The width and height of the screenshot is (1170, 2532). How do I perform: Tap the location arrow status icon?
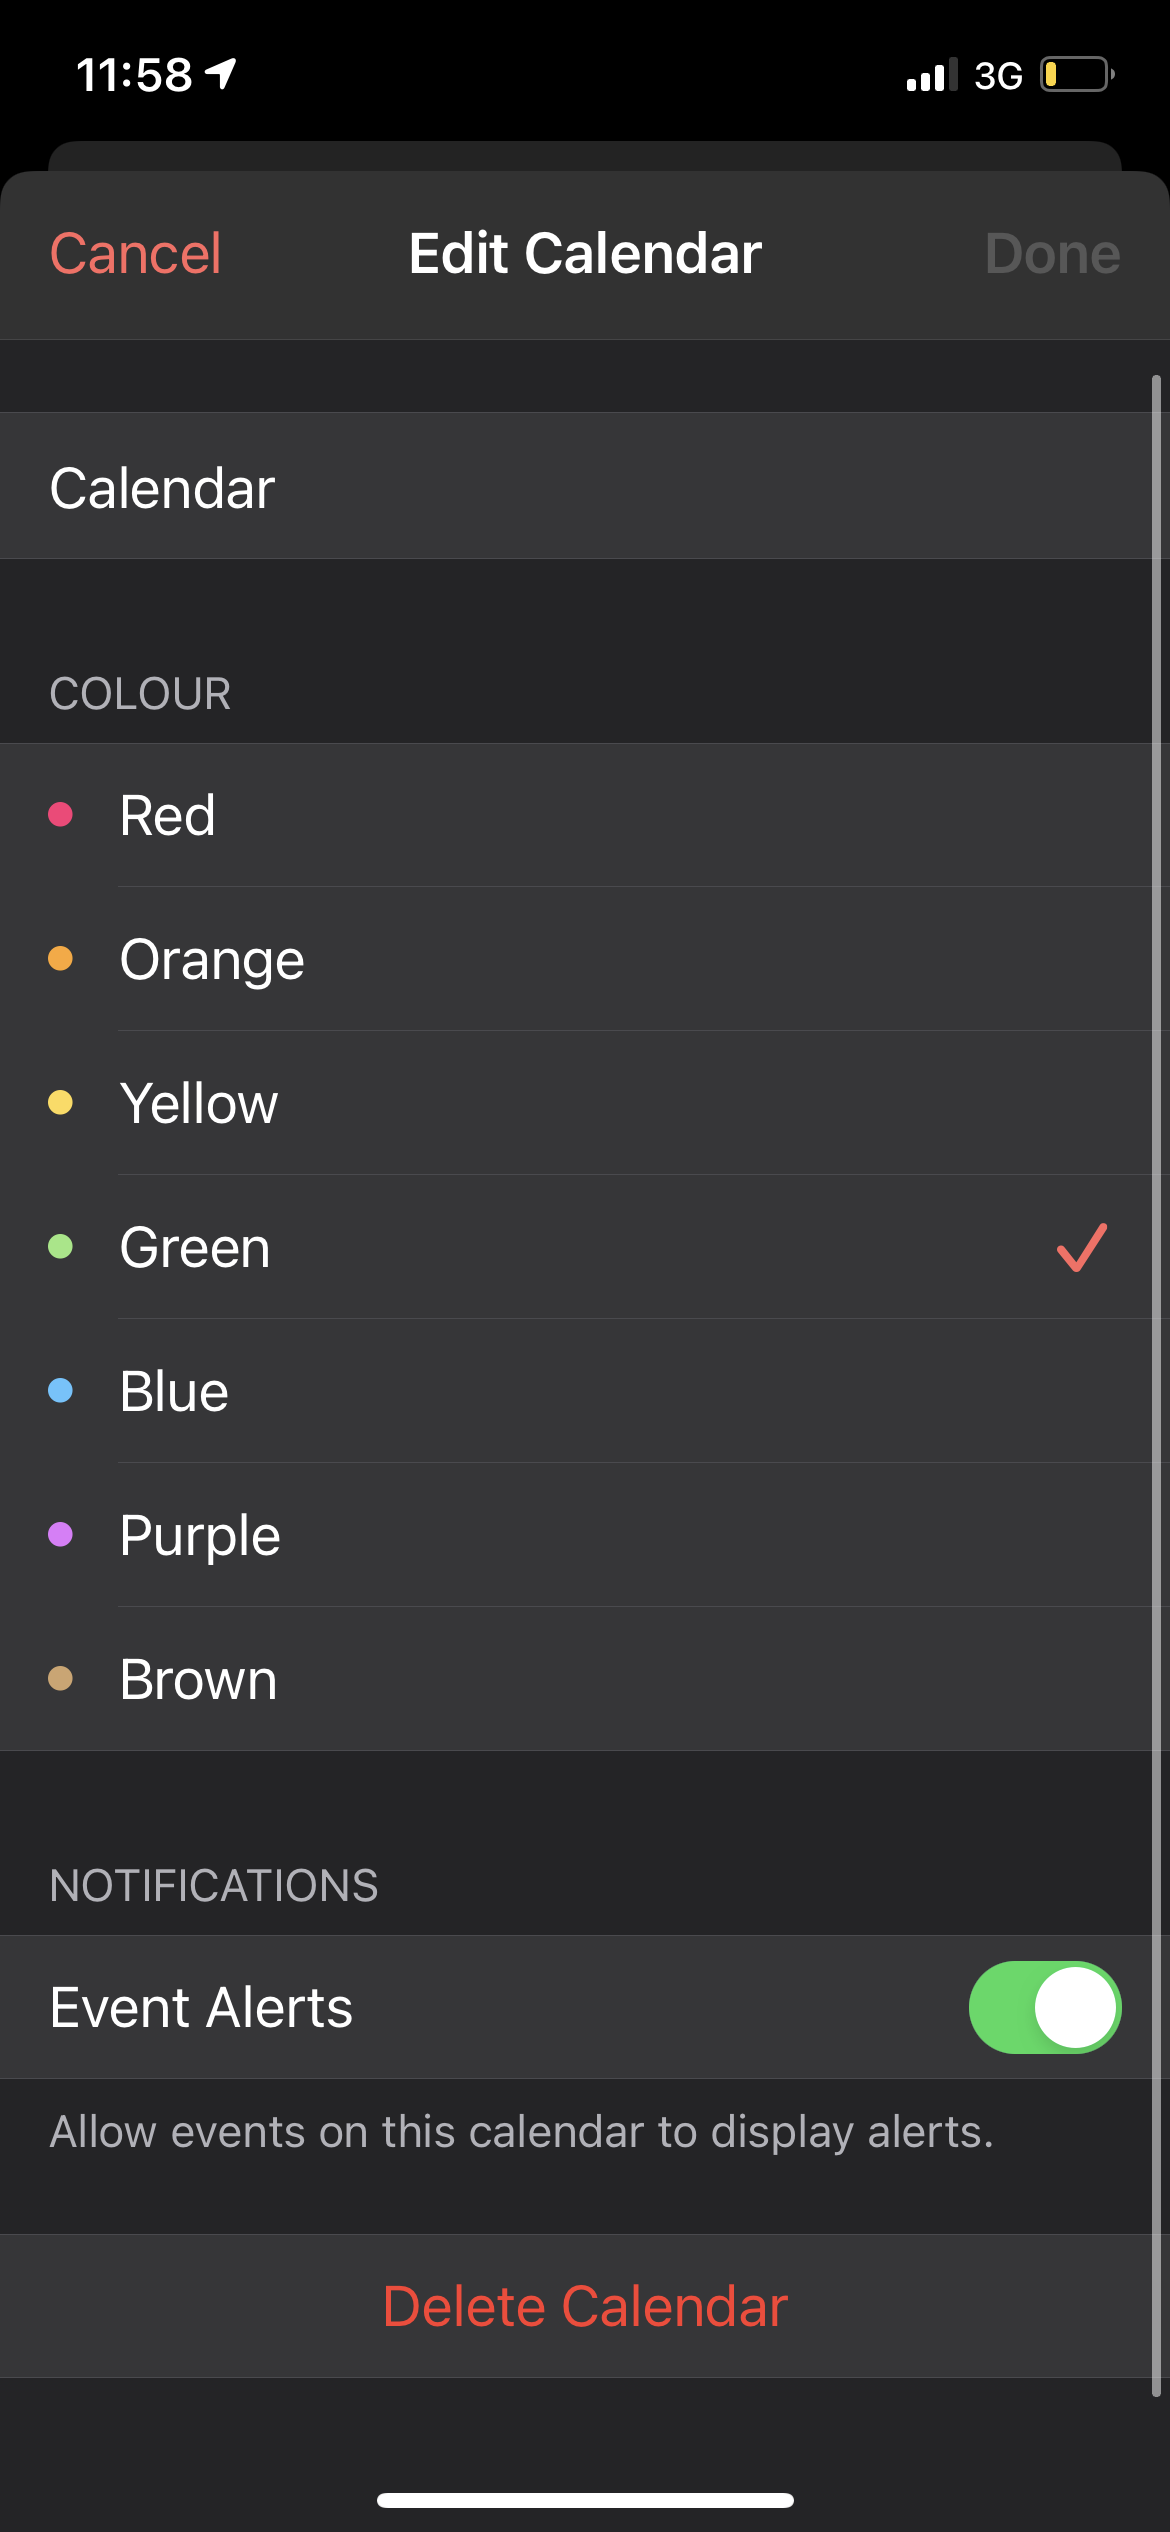click(x=221, y=74)
